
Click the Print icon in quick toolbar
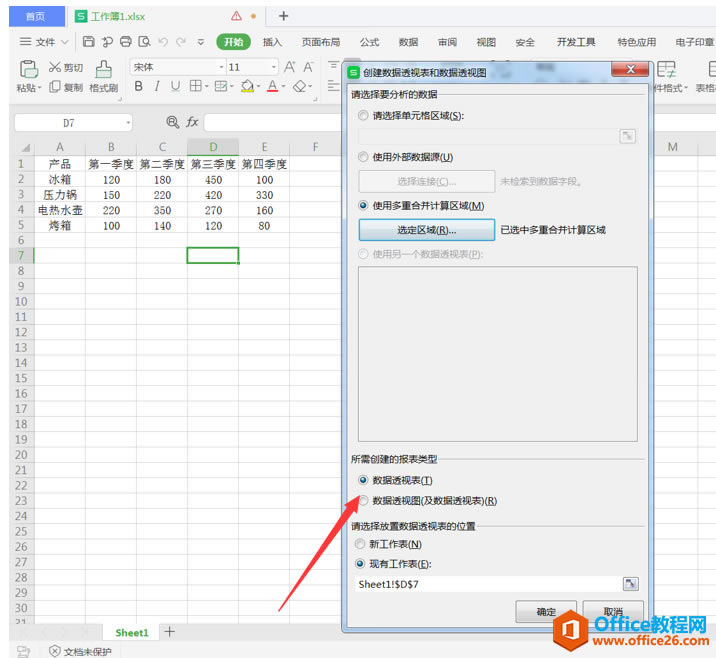click(x=126, y=42)
